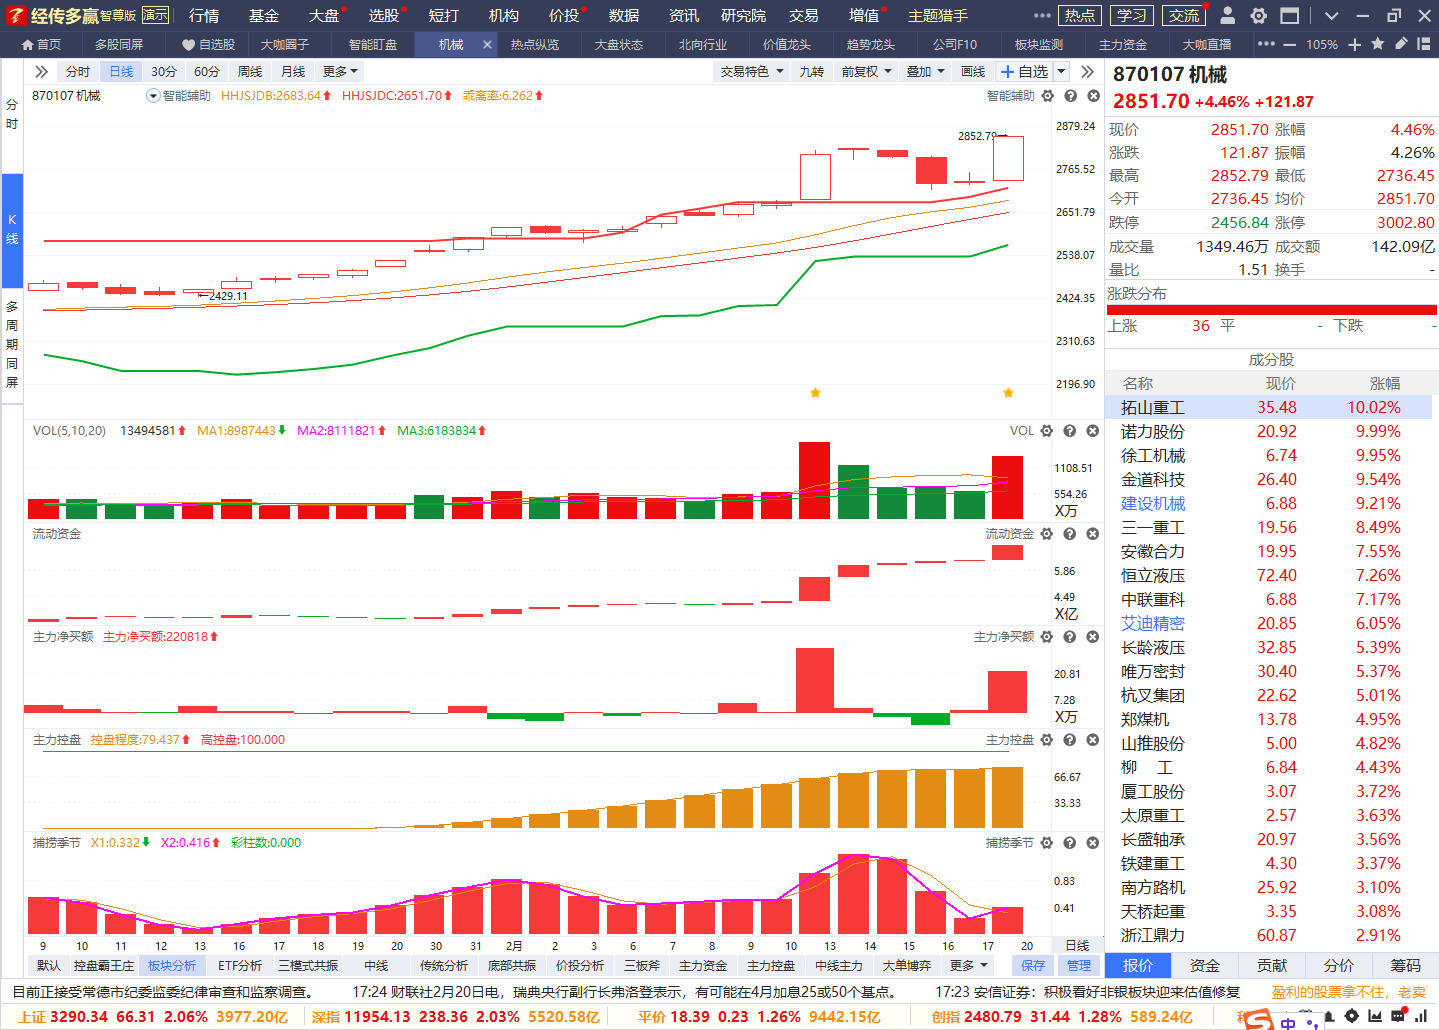
Task: Open the 板块监测 tab
Action: [x=1039, y=44]
